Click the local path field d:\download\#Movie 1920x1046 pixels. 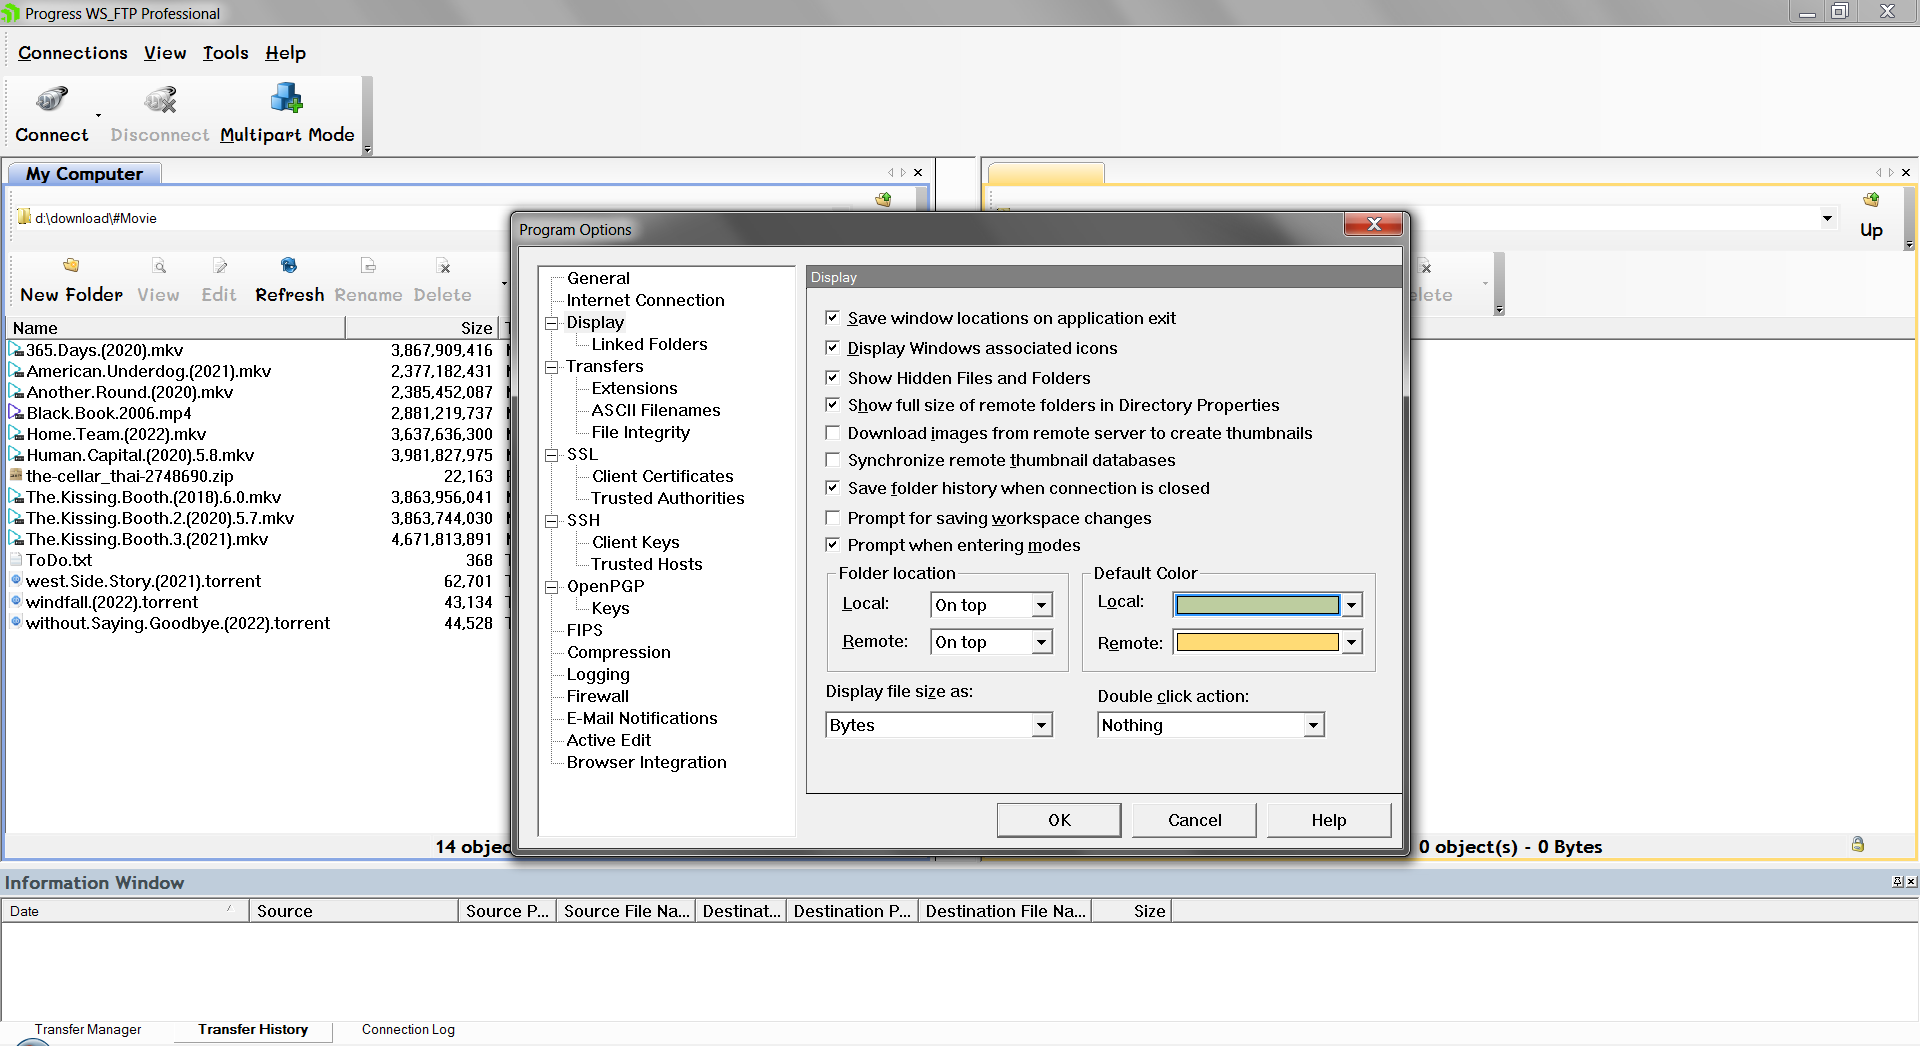tap(96, 218)
